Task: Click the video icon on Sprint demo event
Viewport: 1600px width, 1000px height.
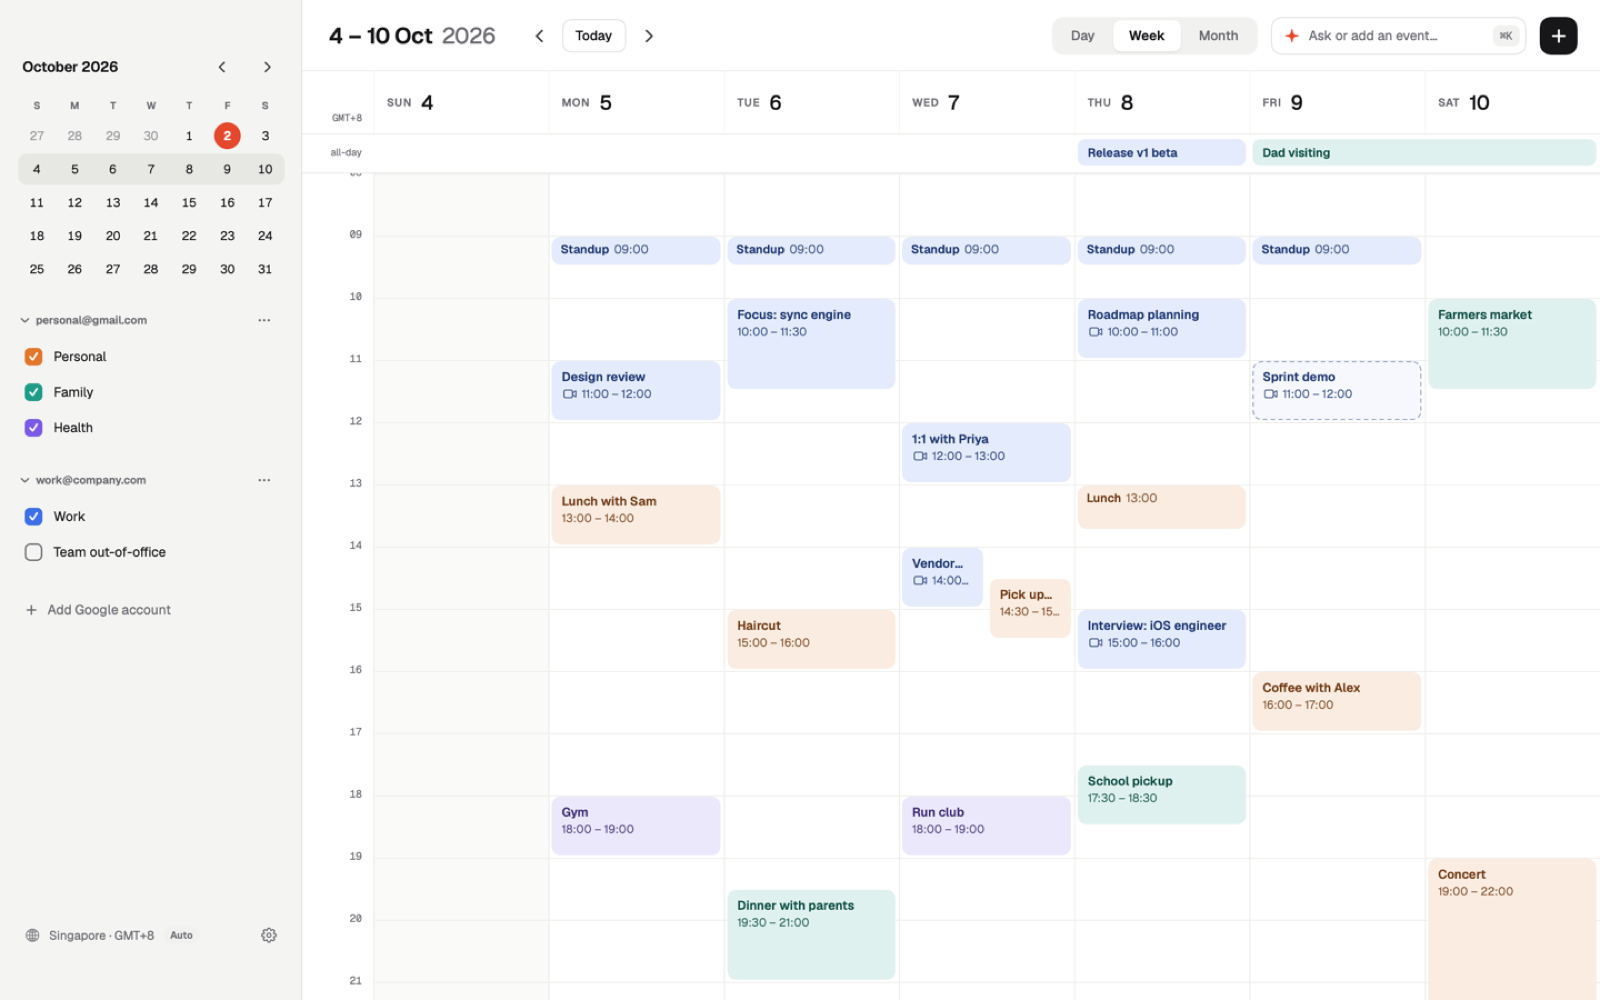Action: [x=1270, y=394]
